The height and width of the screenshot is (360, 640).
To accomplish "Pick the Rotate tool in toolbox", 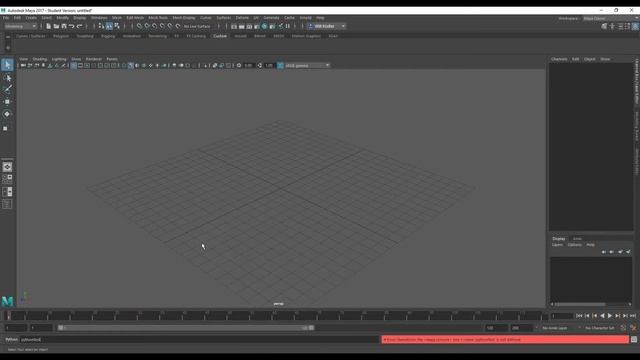I will pyautogui.click(x=7, y=114).
